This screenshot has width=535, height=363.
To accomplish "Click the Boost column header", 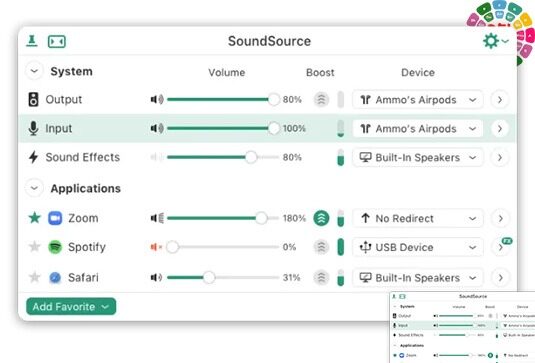I will [320, 72].
